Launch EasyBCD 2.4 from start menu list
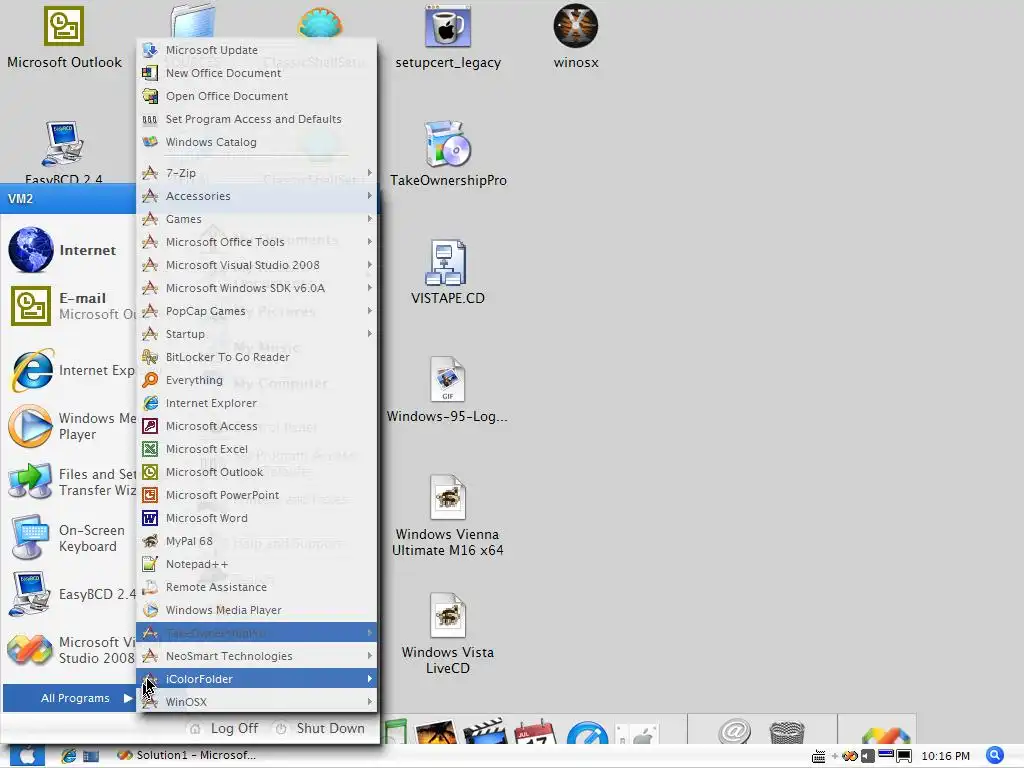 [72, 594]
